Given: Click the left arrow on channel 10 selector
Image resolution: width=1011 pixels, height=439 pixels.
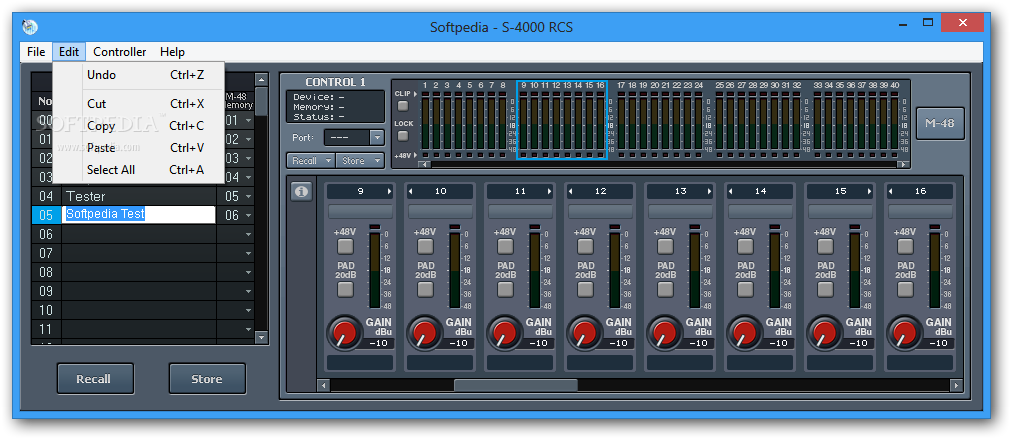Looking at the screenshot, I should [x=411, y=191].
